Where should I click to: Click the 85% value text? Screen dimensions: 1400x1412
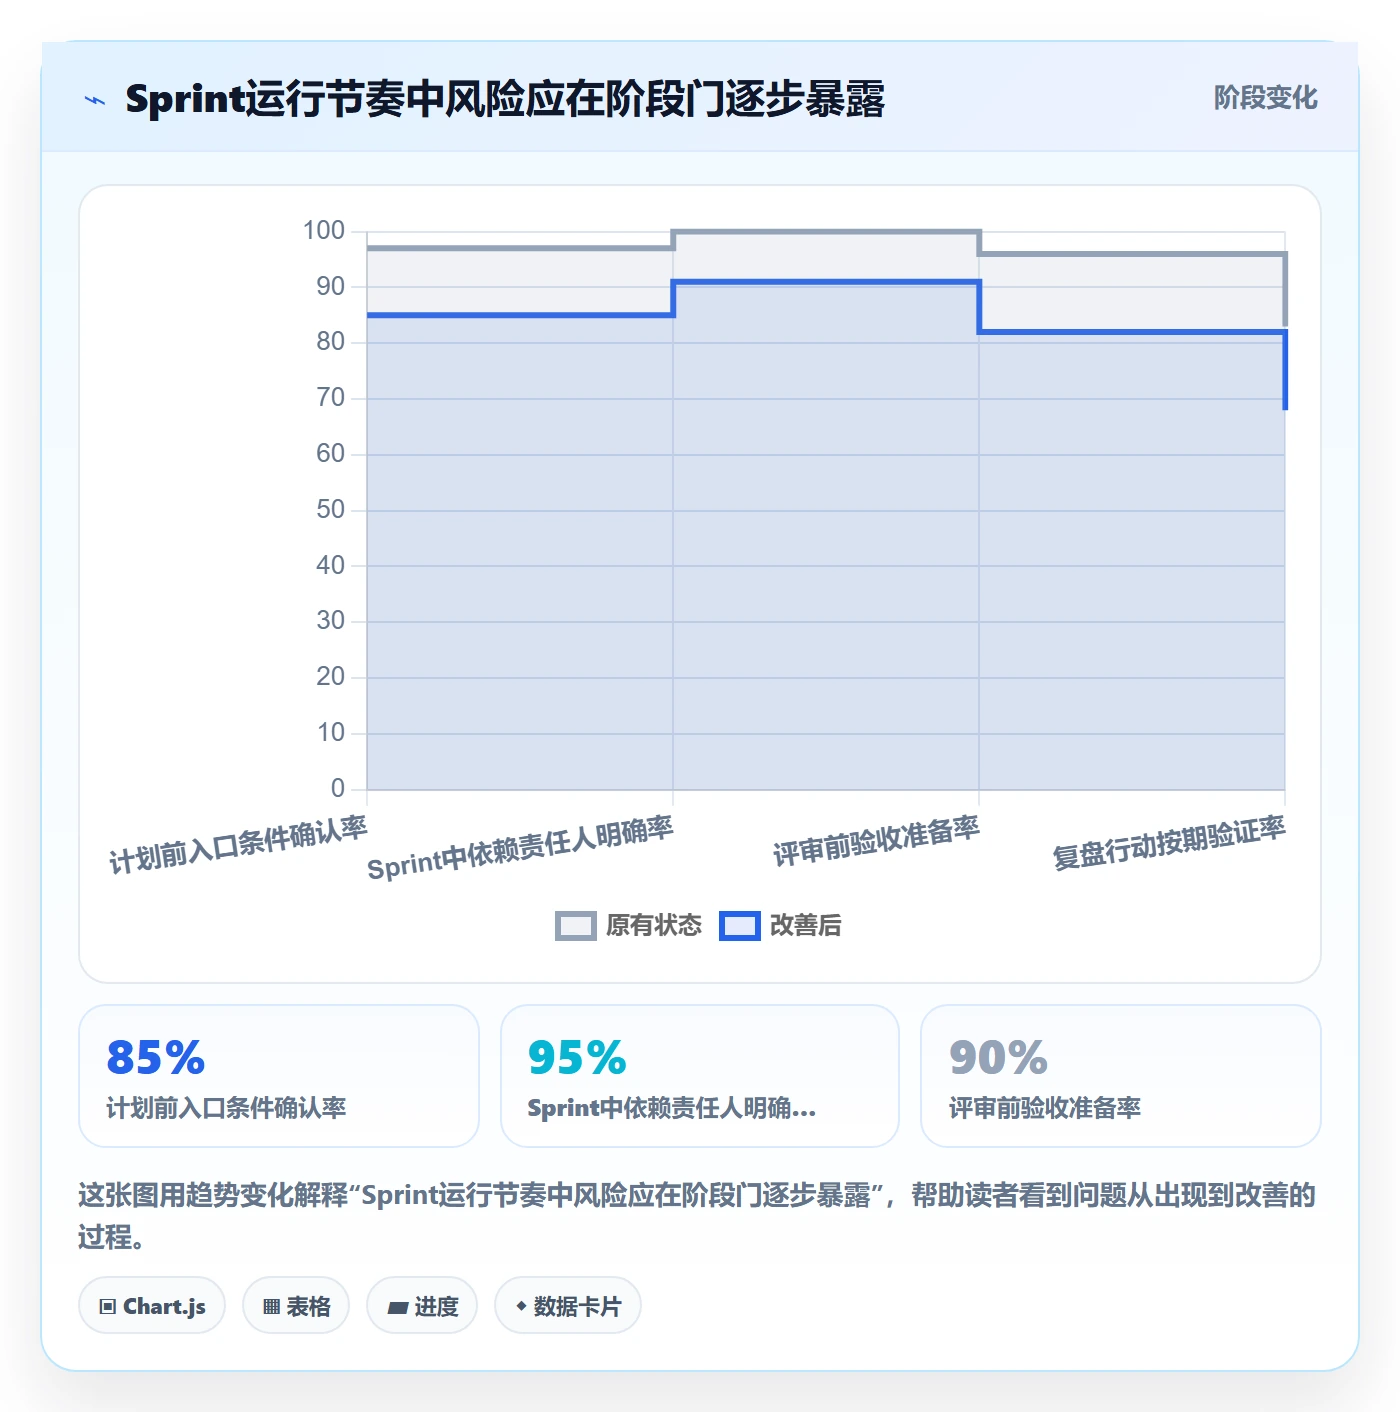pos(156,1057)
